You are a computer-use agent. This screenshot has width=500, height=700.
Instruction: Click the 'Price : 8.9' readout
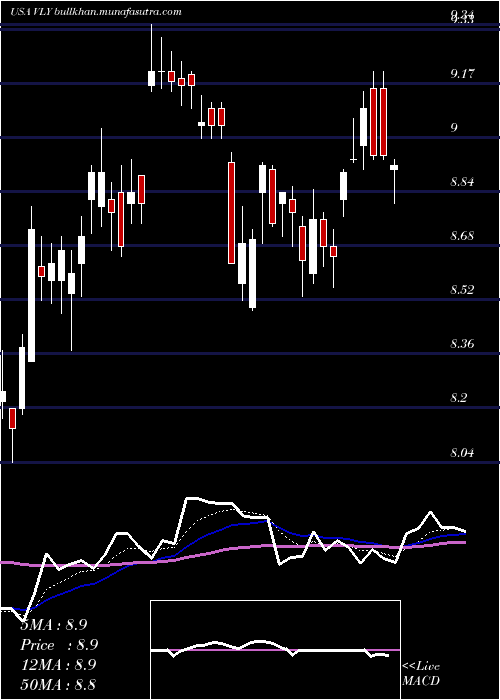point(59,645)
